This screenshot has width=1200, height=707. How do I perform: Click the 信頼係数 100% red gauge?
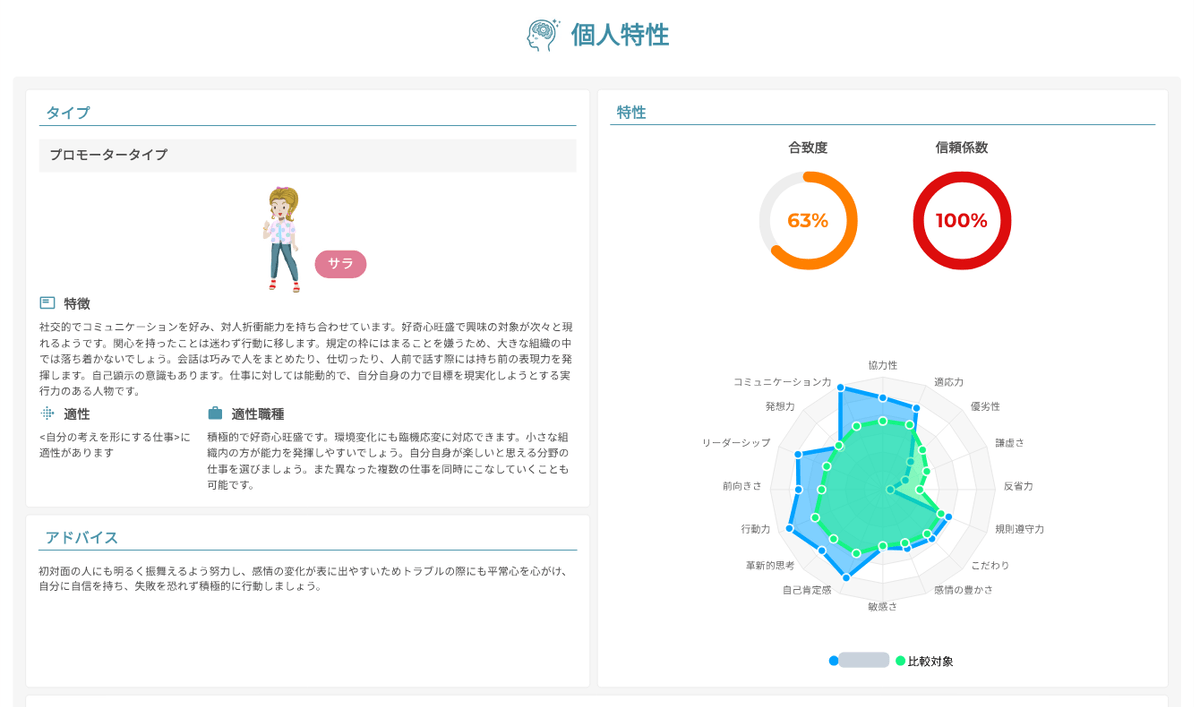pos(962,221)
